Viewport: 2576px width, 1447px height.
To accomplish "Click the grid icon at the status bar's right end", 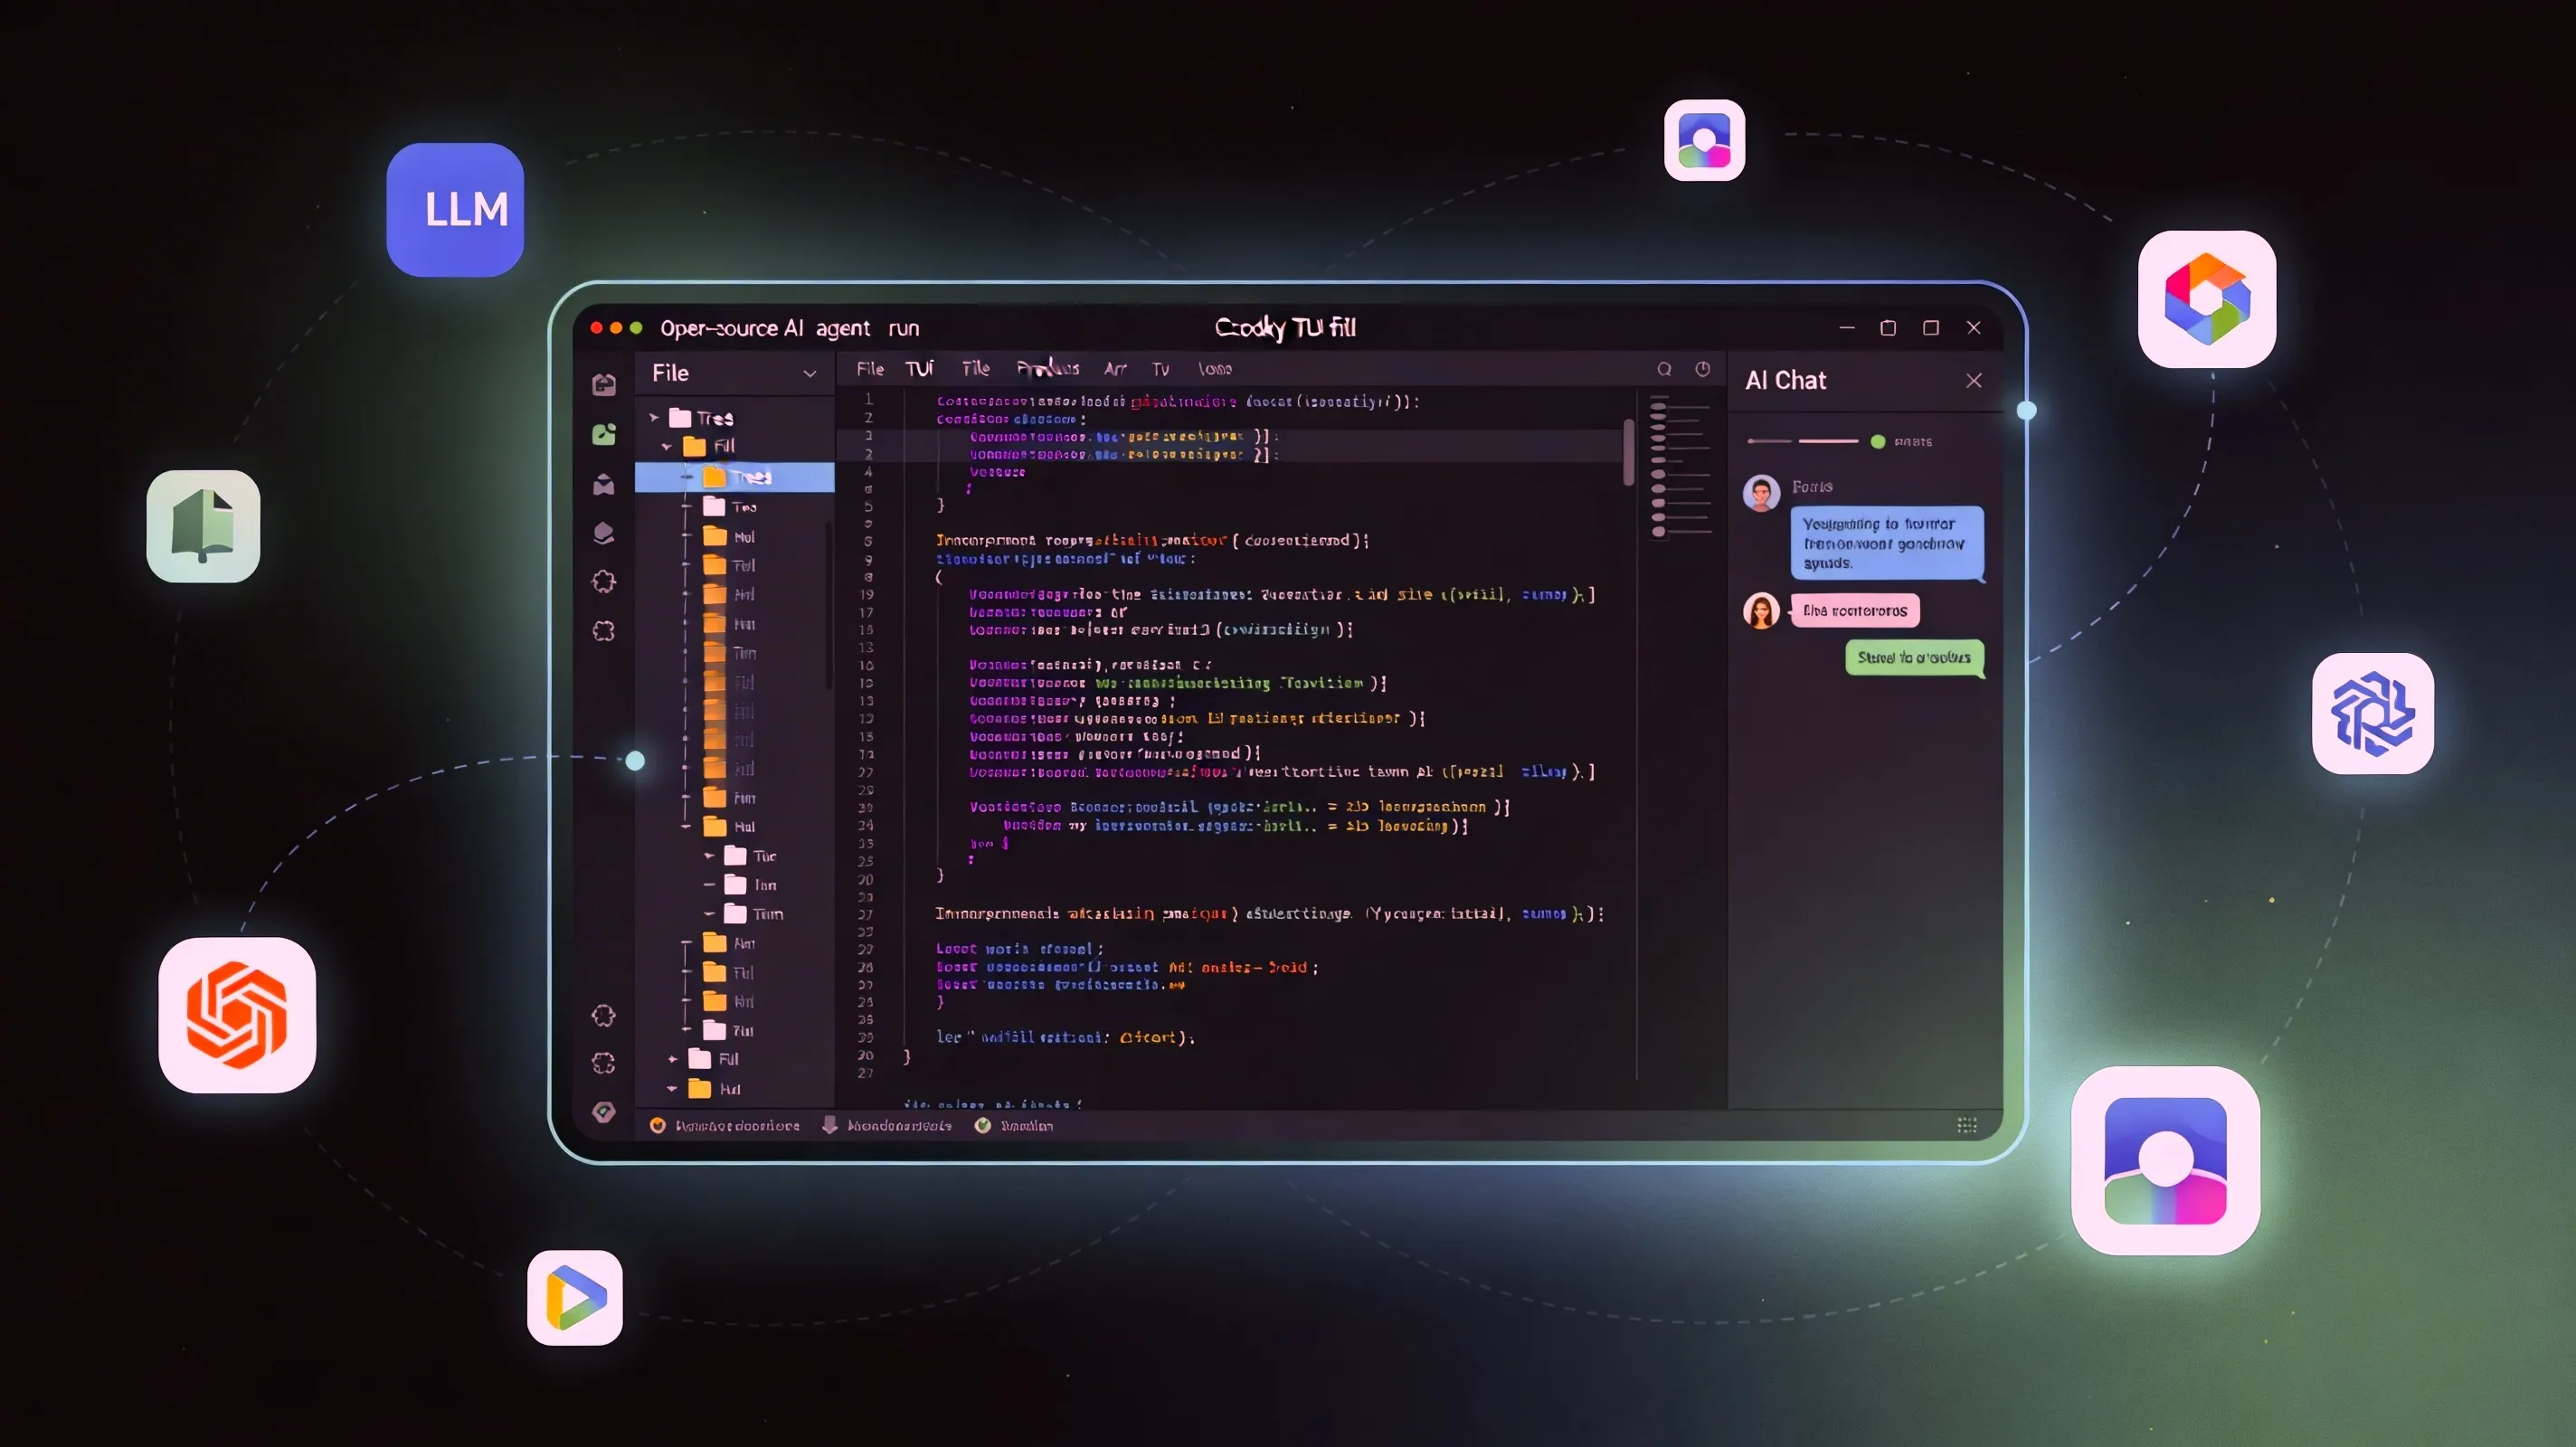I will click(x=1966, y=1125).
